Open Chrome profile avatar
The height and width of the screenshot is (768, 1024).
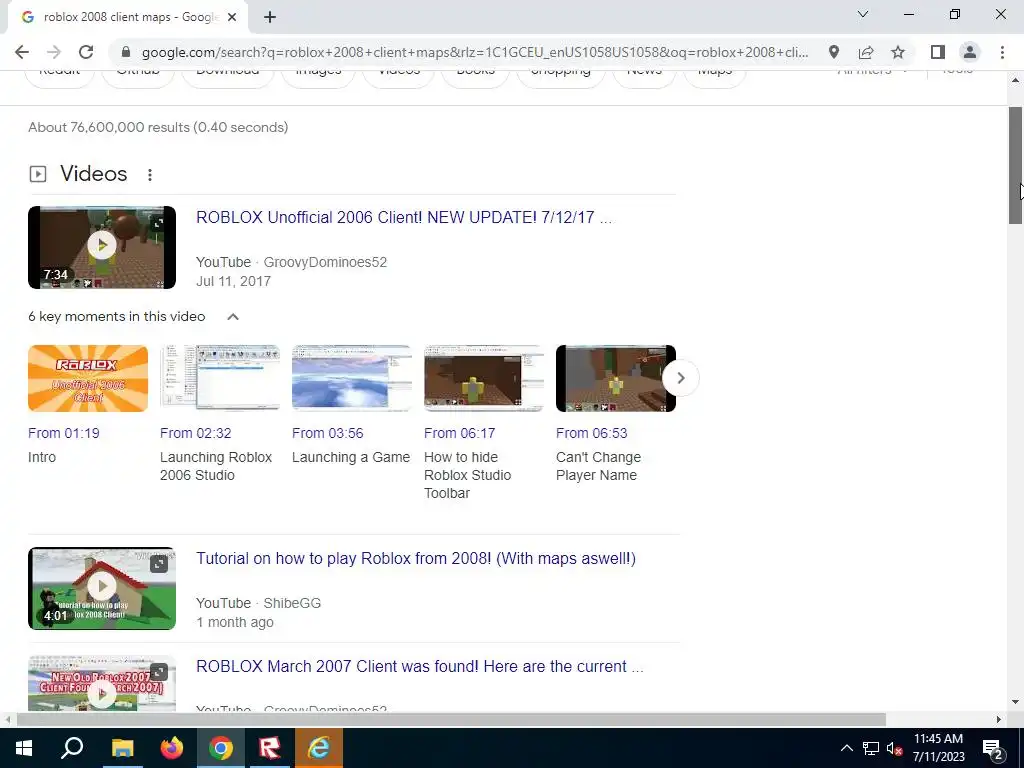(x=970, y=52)
